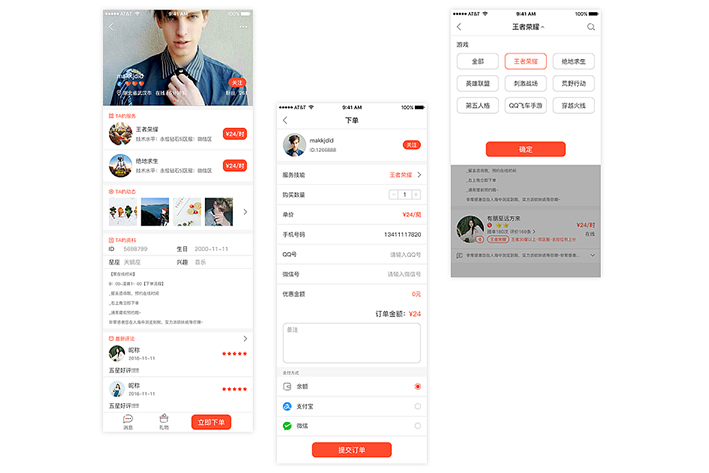Open search on the filter screen

(591, 27)
